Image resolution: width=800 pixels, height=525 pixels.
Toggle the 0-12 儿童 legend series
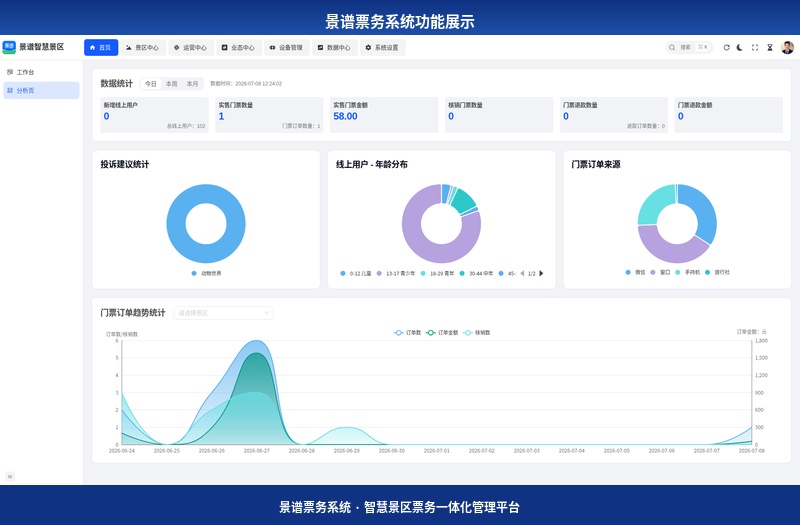click(x=356, y=273)
